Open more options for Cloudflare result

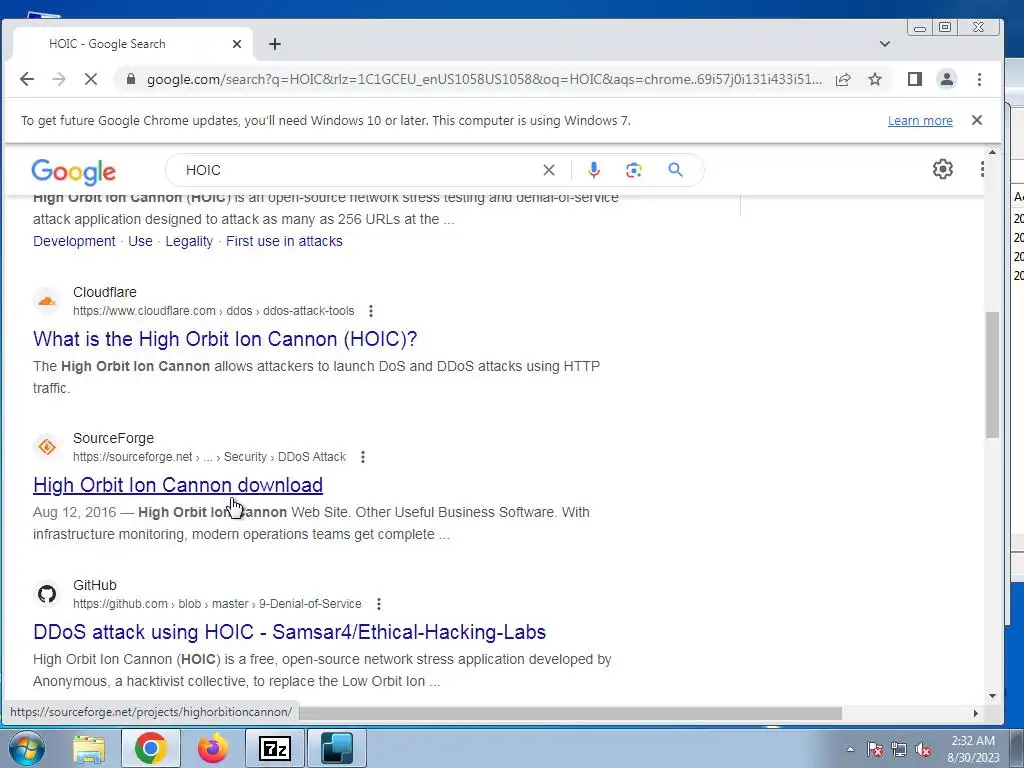[371, 311]
